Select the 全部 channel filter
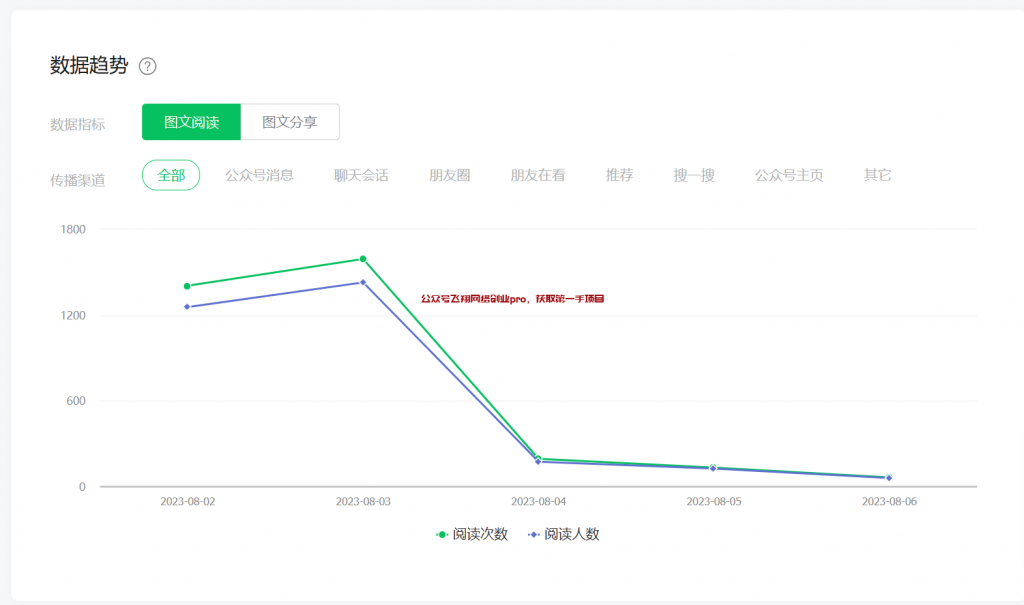The image size is (1024, 605). pyautogui.click(x=171, y=174)
